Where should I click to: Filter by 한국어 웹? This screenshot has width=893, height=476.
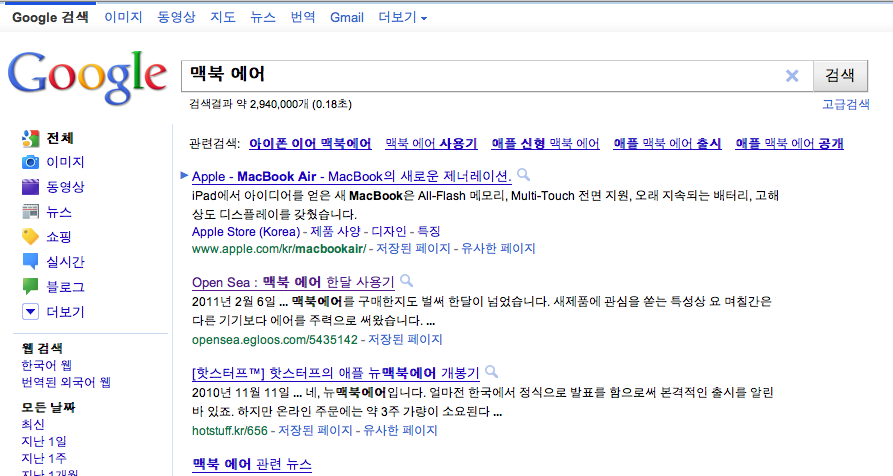(x=47, y=366)
